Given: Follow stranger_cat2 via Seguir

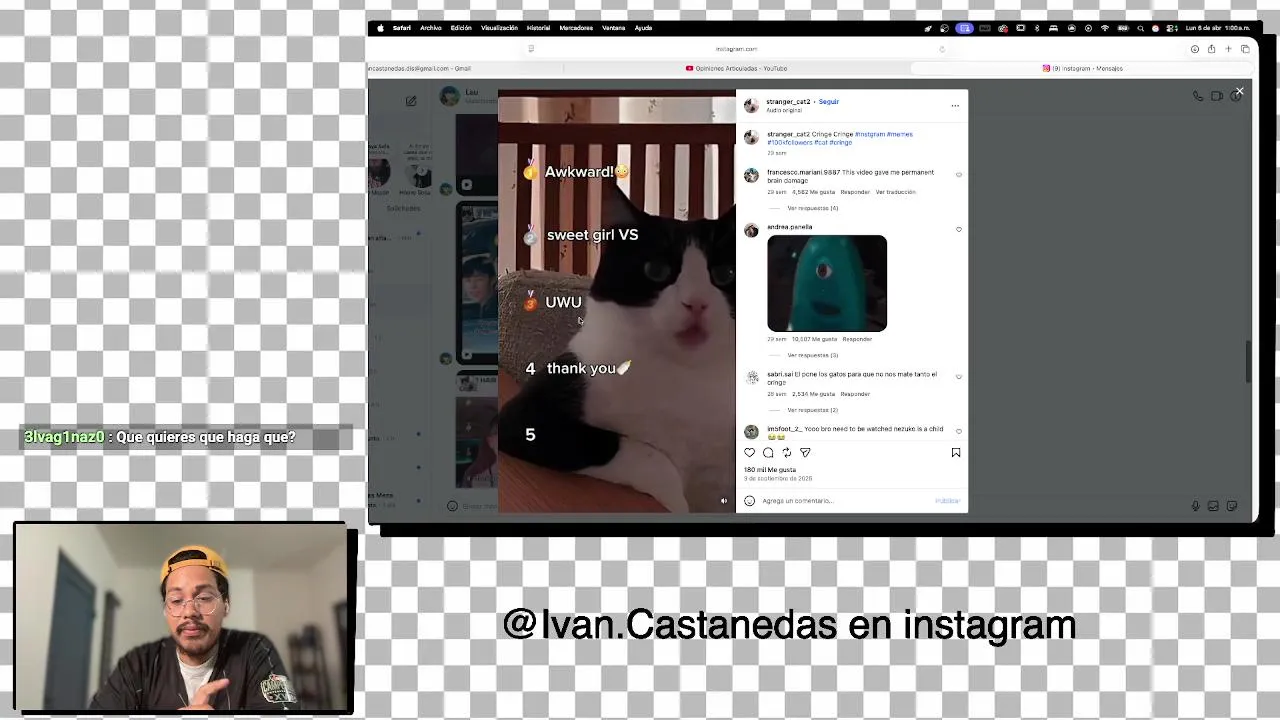Looking at the screenshot, I should [829, 102].
